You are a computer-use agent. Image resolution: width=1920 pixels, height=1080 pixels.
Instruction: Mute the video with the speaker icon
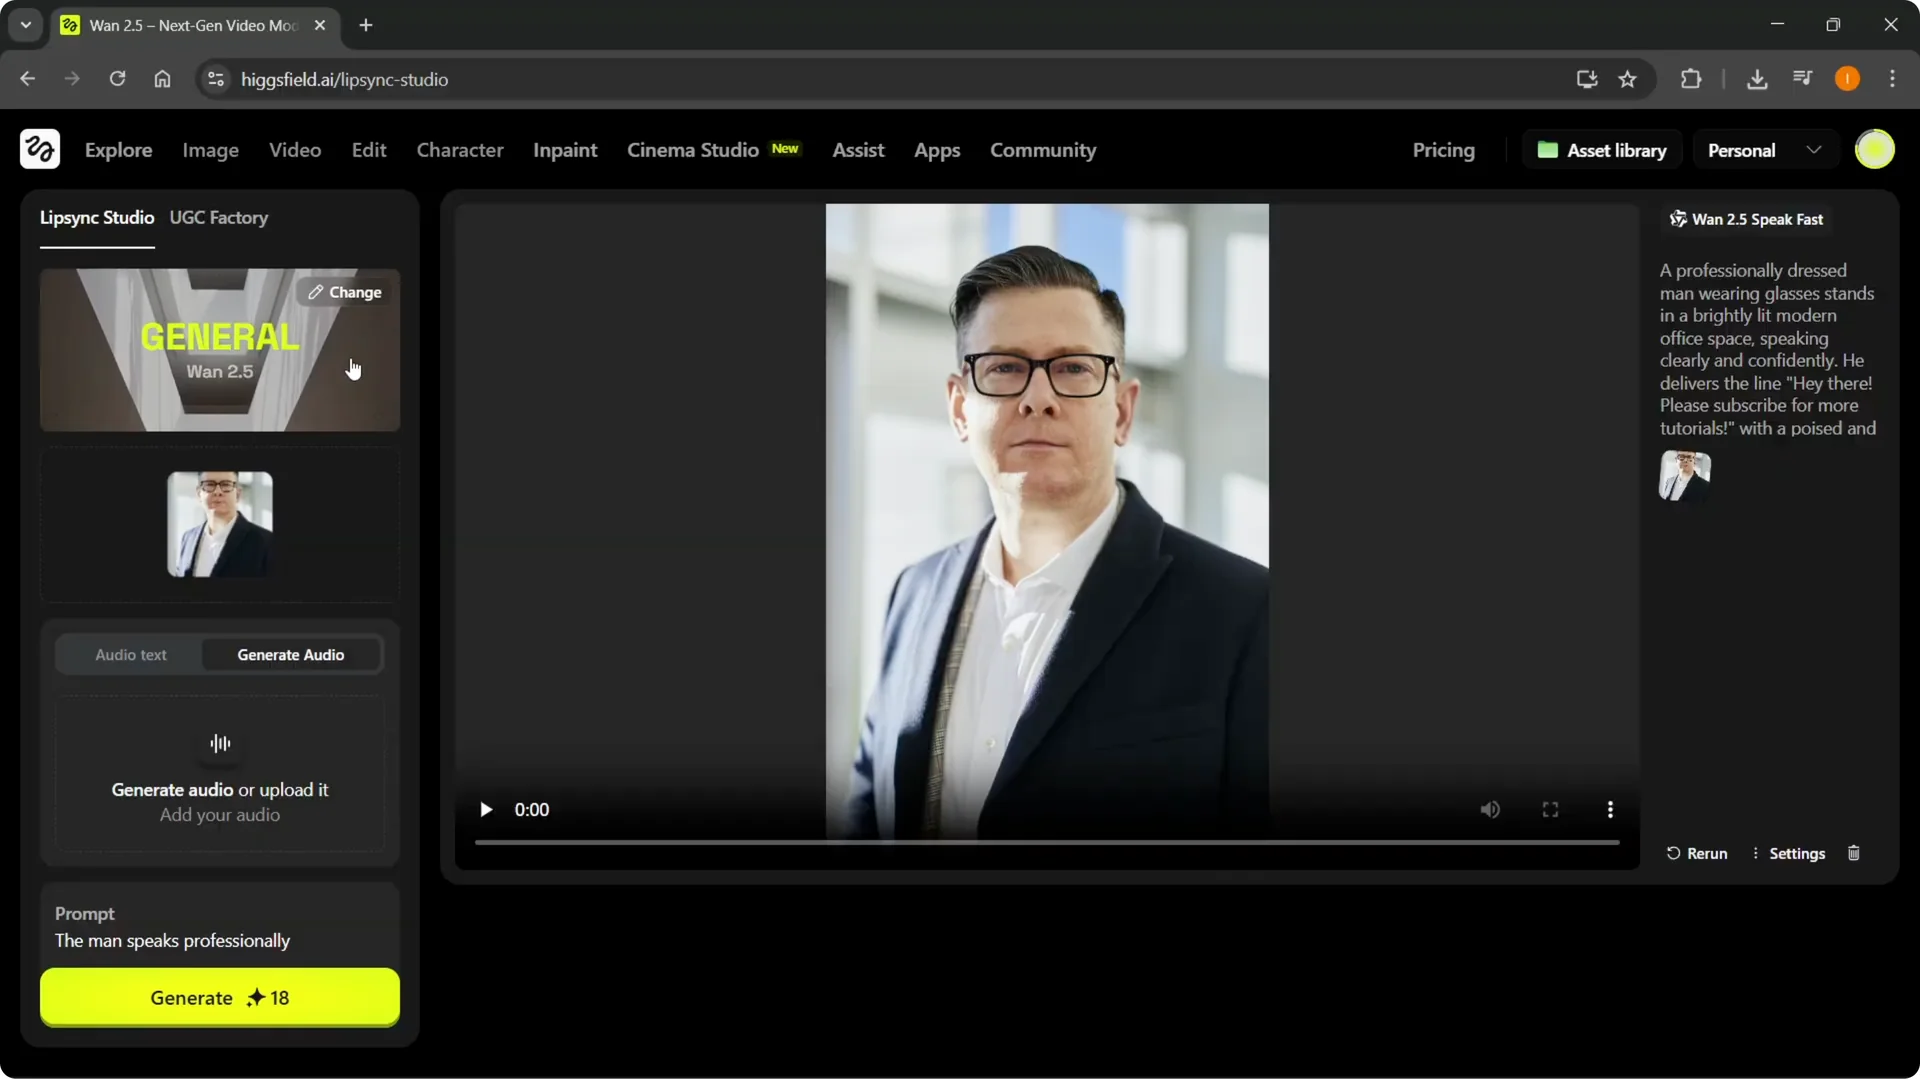point(1489,810)
